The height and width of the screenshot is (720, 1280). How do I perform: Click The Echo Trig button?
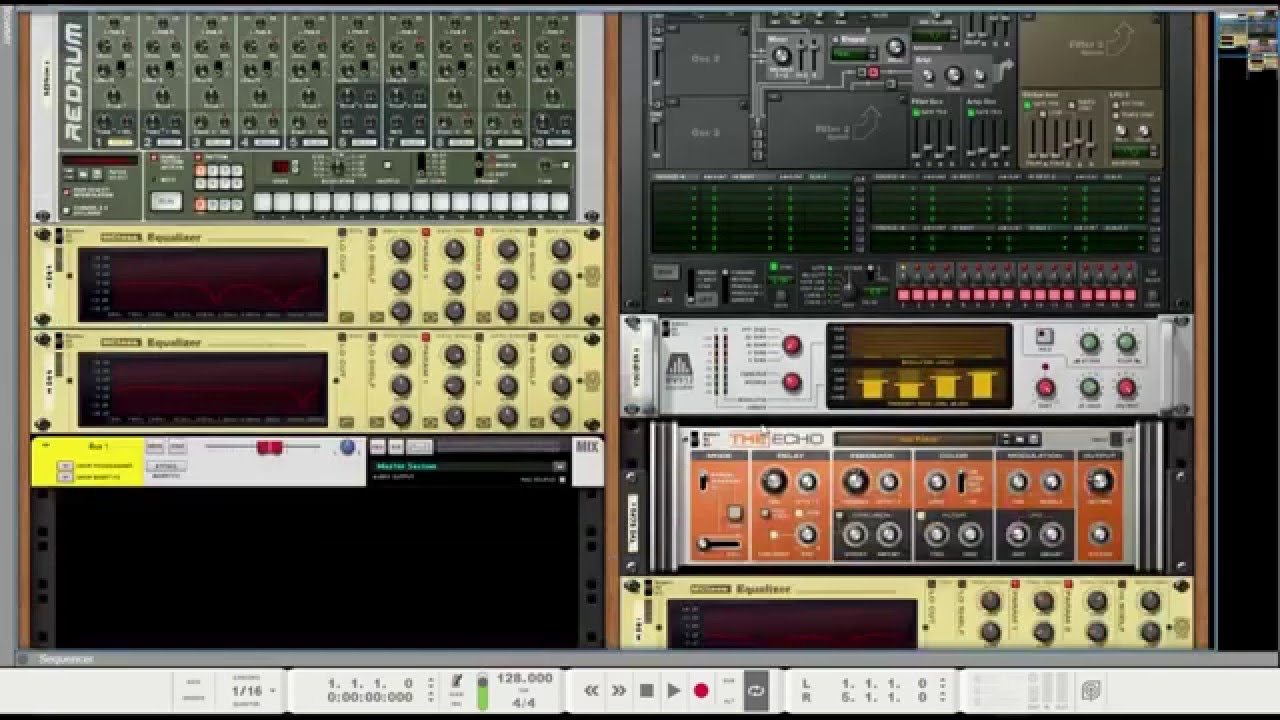tap(734, 513)
